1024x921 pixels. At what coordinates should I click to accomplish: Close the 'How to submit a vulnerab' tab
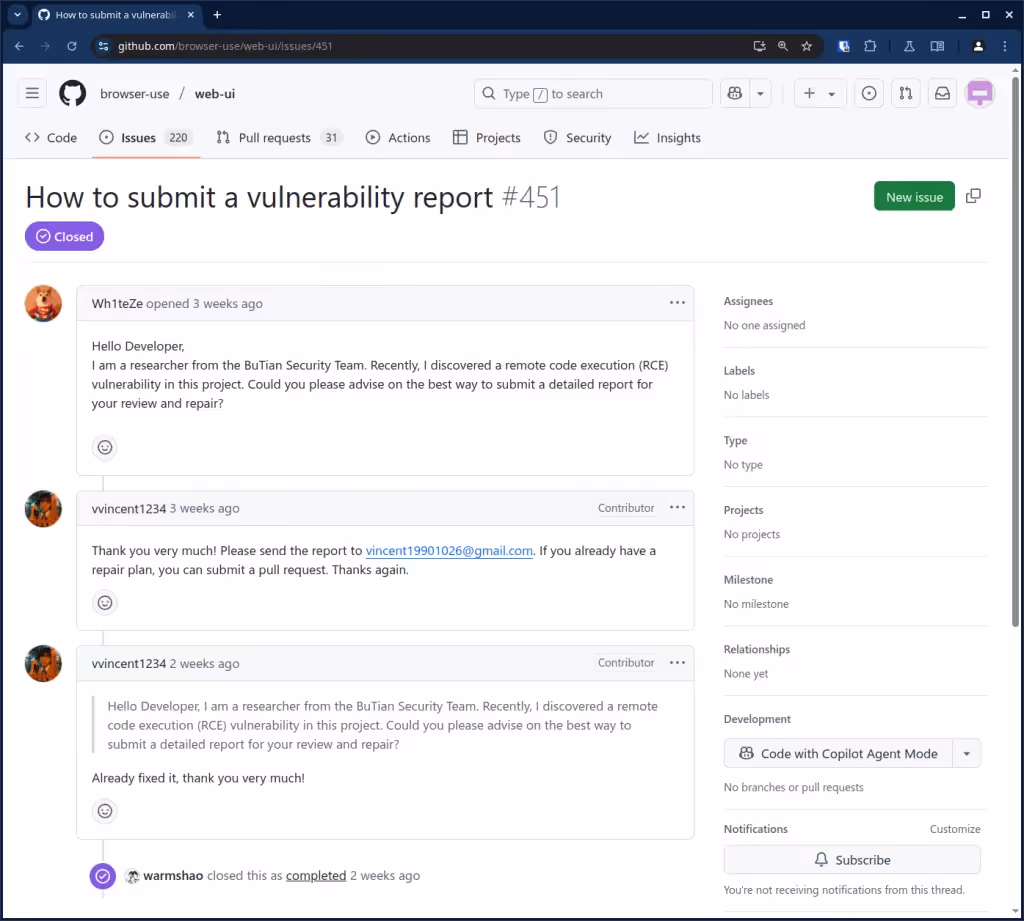coord(191,14)
